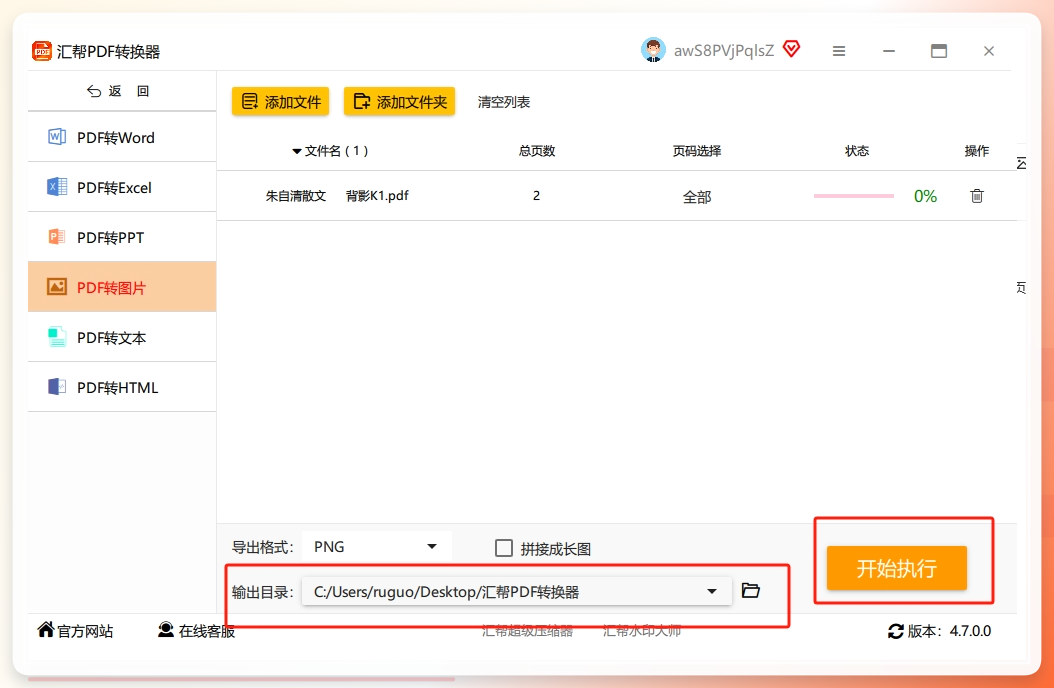Click the 操作 column header

click(977, 151)
